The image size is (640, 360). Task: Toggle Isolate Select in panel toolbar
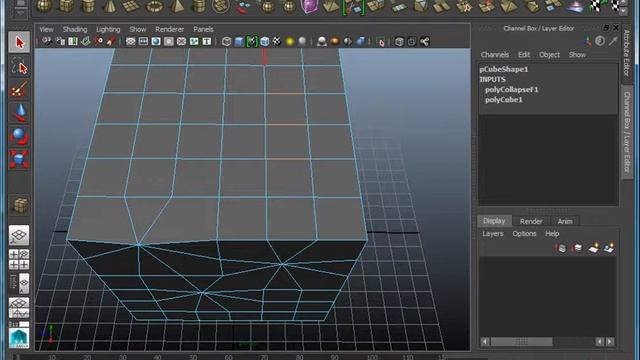[x=381, y=41]
